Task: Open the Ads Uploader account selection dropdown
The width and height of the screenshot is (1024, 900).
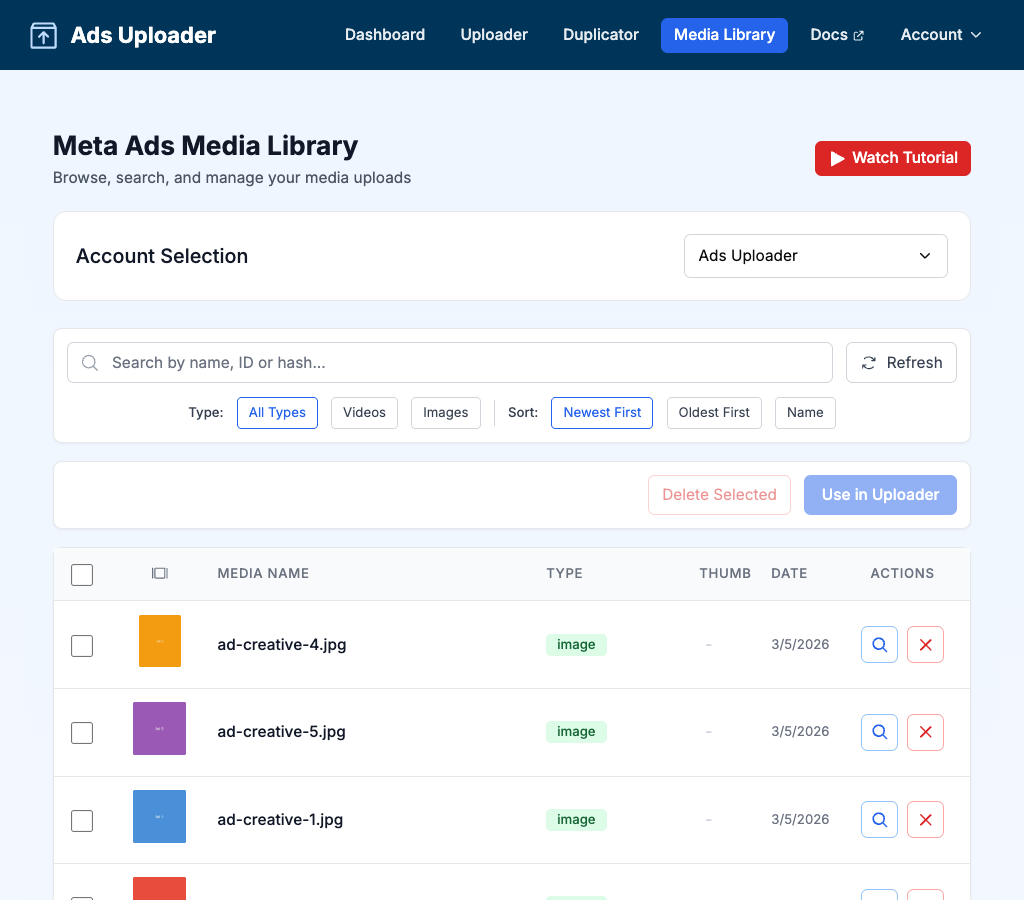Action: pyautogui.click(x=815, y=256)
